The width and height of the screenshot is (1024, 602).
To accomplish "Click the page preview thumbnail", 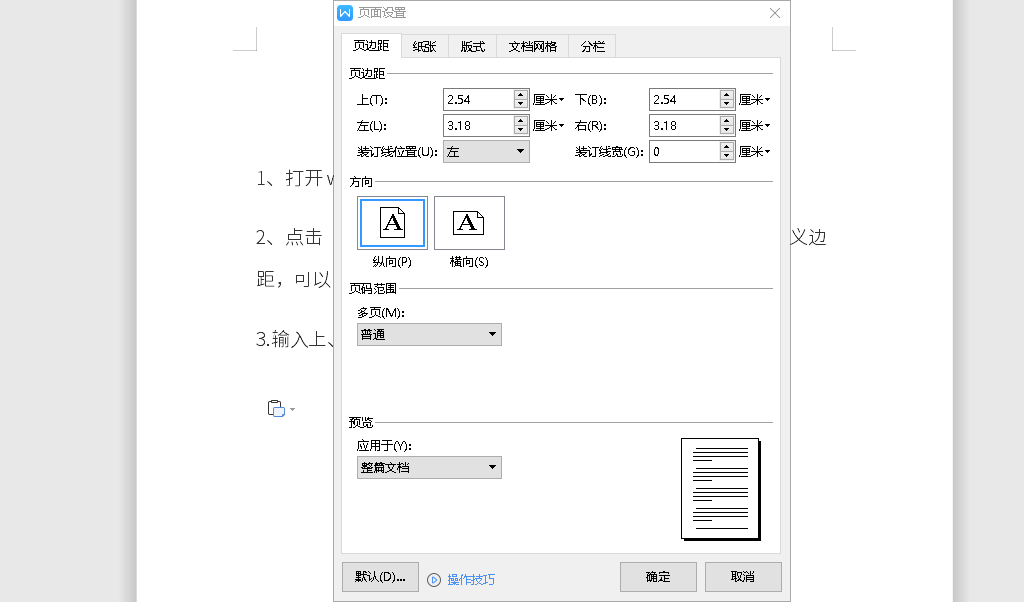I will pos(719,488).
